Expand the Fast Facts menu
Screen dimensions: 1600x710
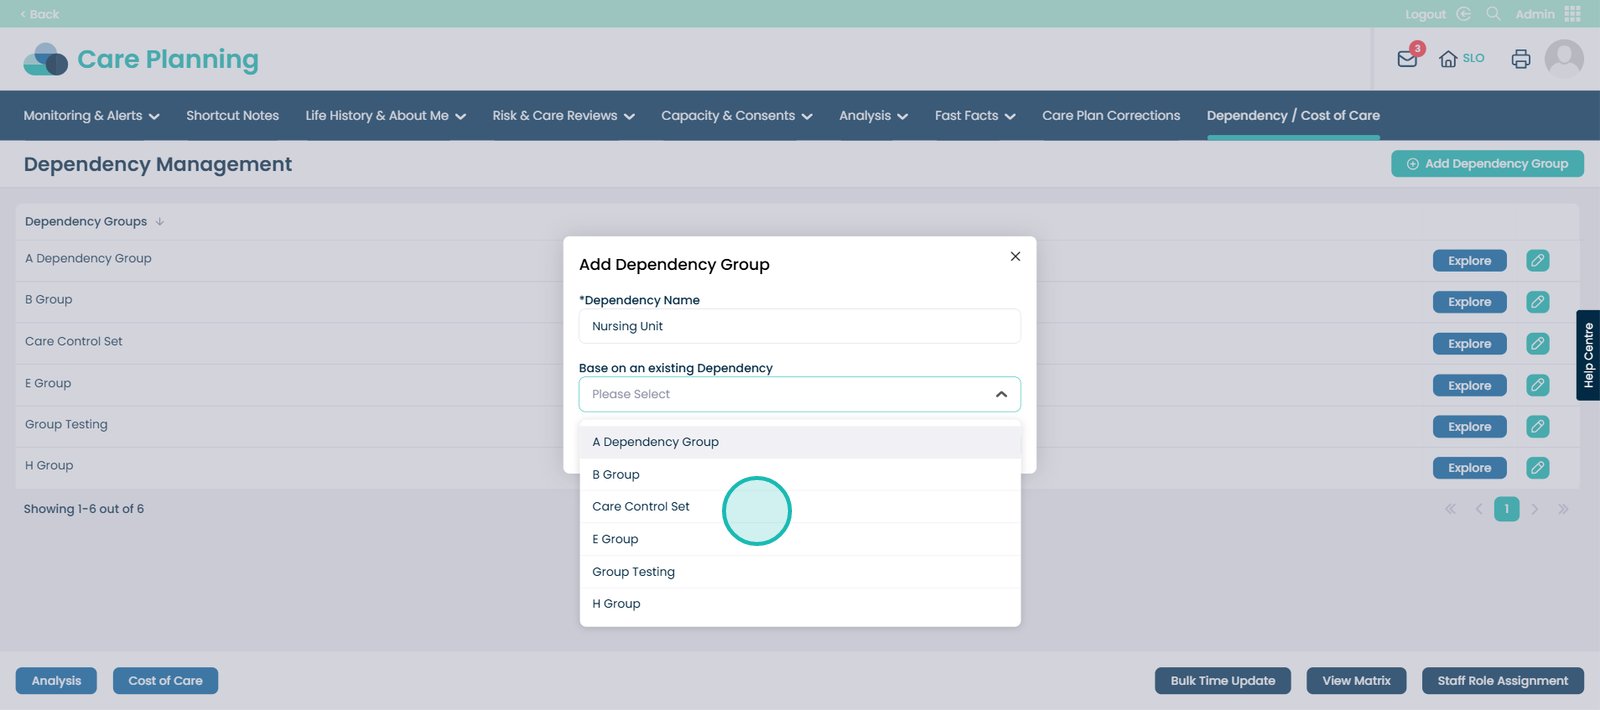[974, 116]
